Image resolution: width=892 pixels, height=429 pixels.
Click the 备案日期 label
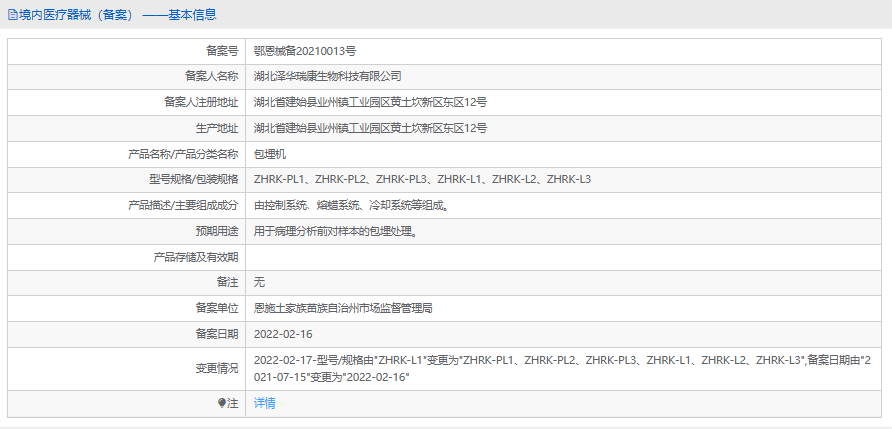[217, 334]
